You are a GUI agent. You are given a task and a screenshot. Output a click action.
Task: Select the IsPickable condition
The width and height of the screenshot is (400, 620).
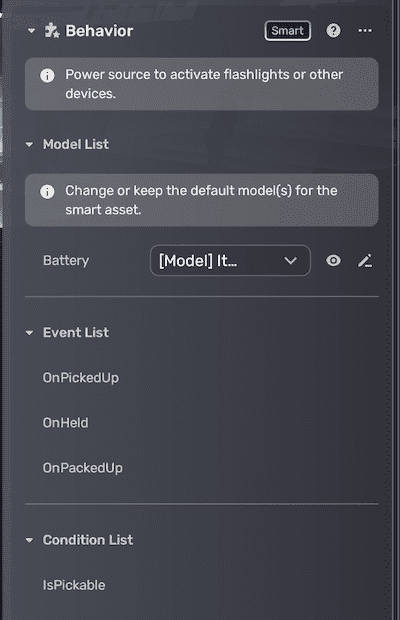[74, 585]
